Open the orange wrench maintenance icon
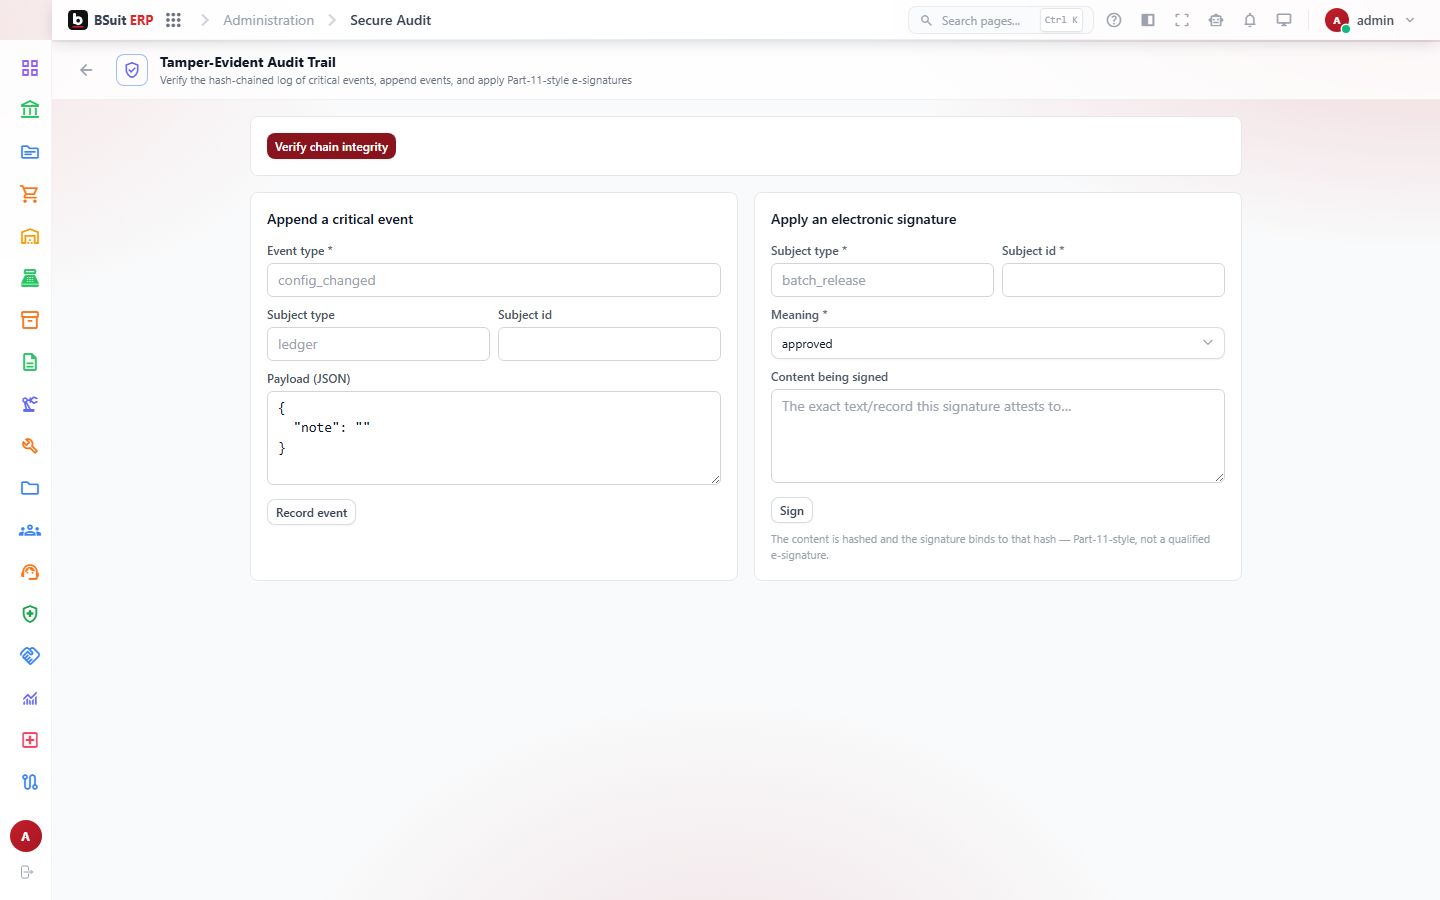Screen dimensions: 1440x900 click(x=30, y=446)
